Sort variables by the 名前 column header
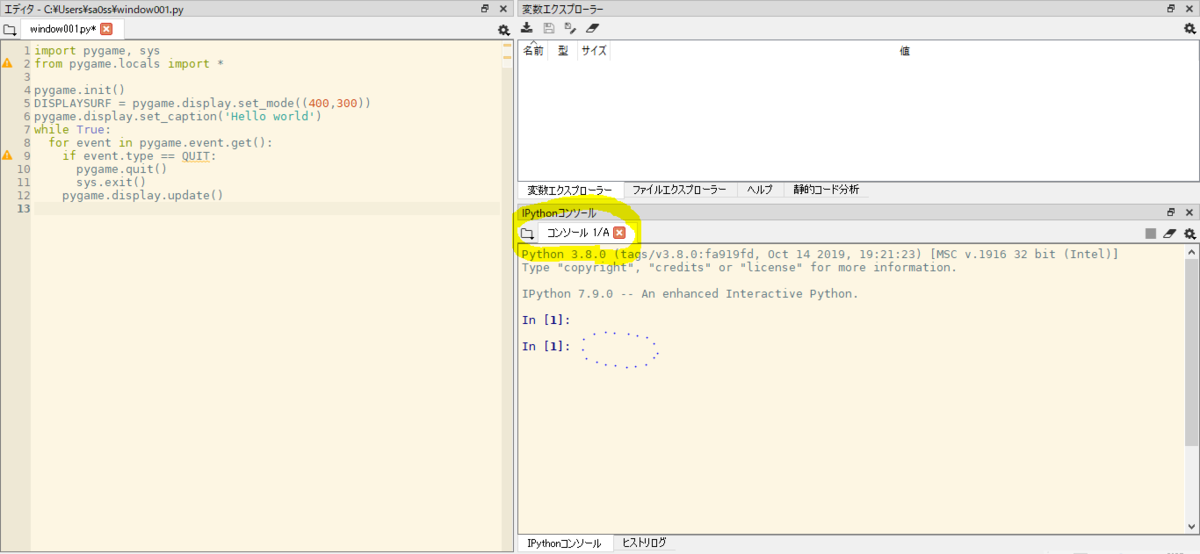 533,51
